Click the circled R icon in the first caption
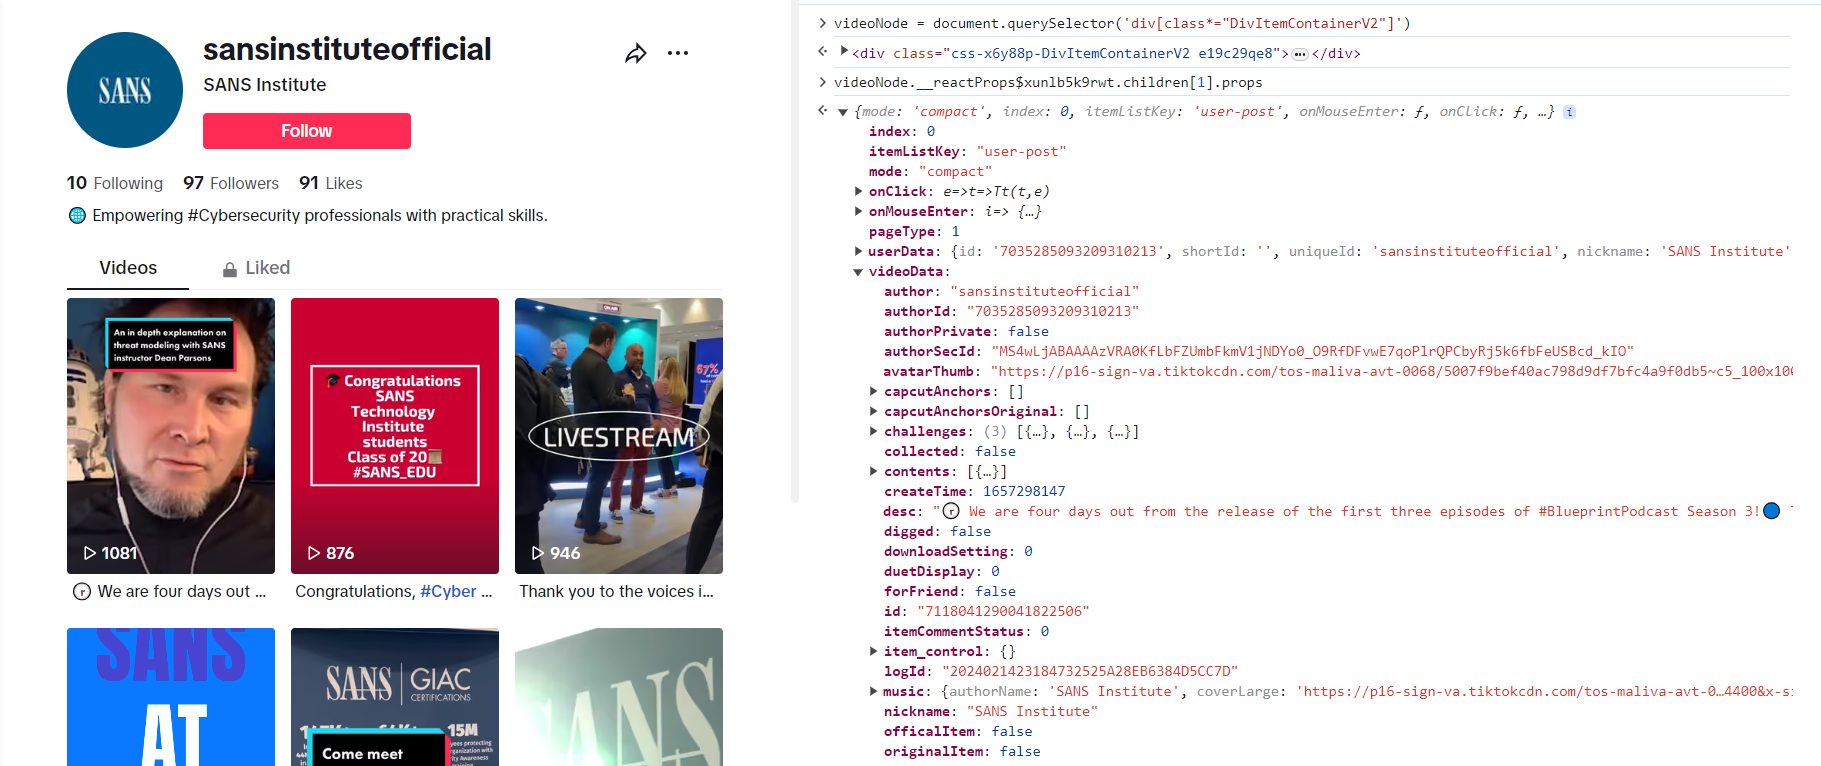 coord(82,592)
